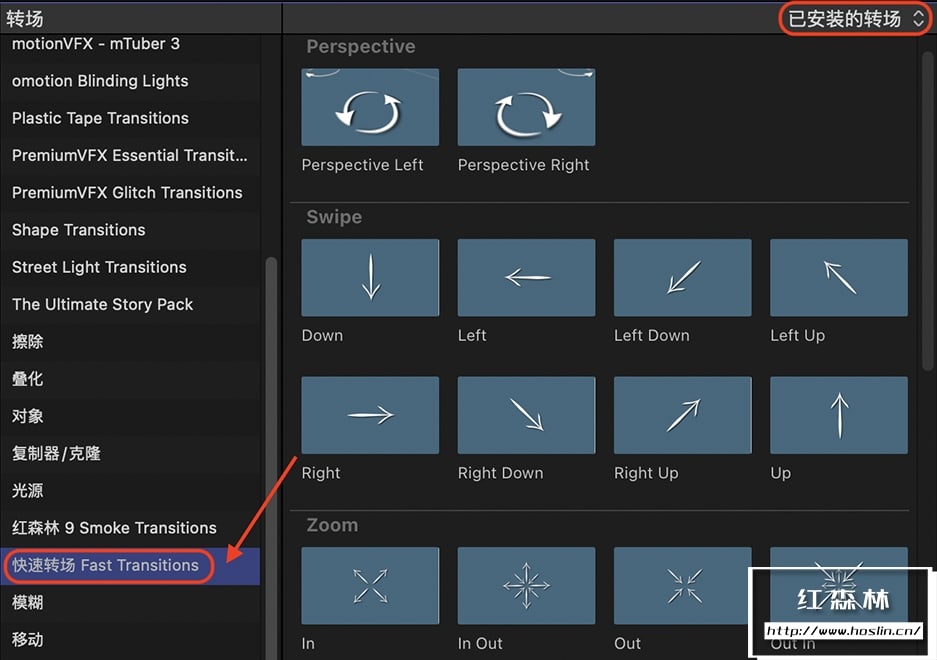Choose the Swipe Down arrow transition

(x=370, y=277)
